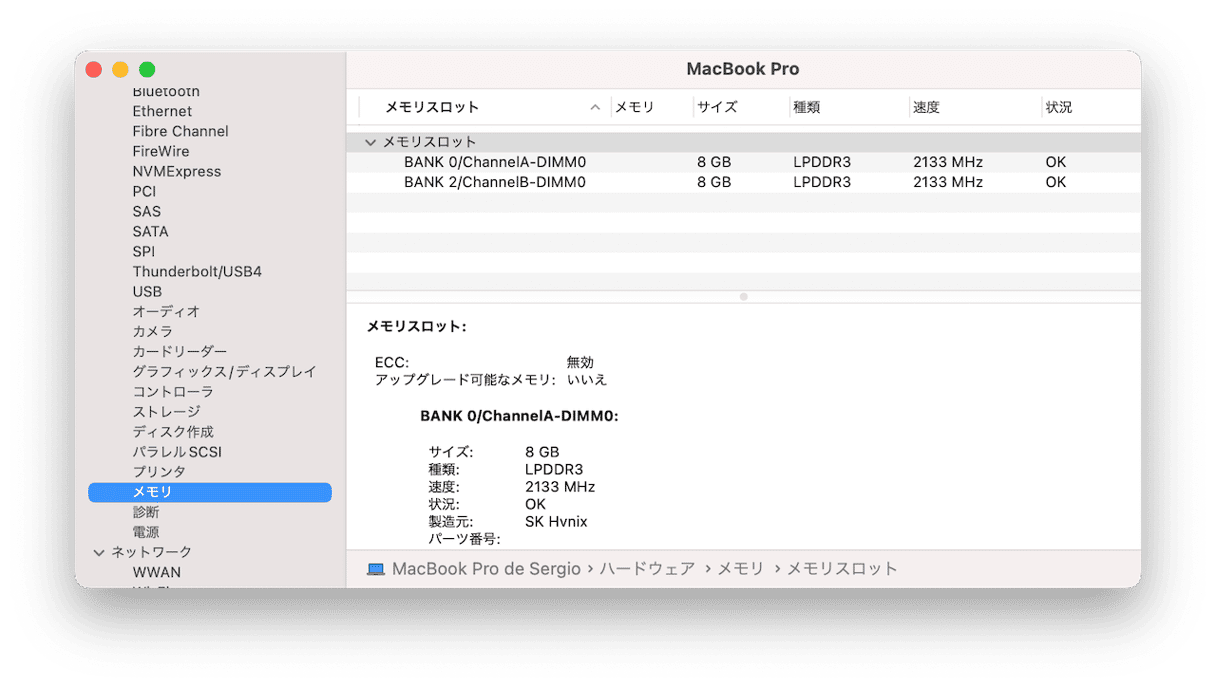
Task: Select Thunderbolt/USB4 in the sidebar
Action: tap(198, 271)
